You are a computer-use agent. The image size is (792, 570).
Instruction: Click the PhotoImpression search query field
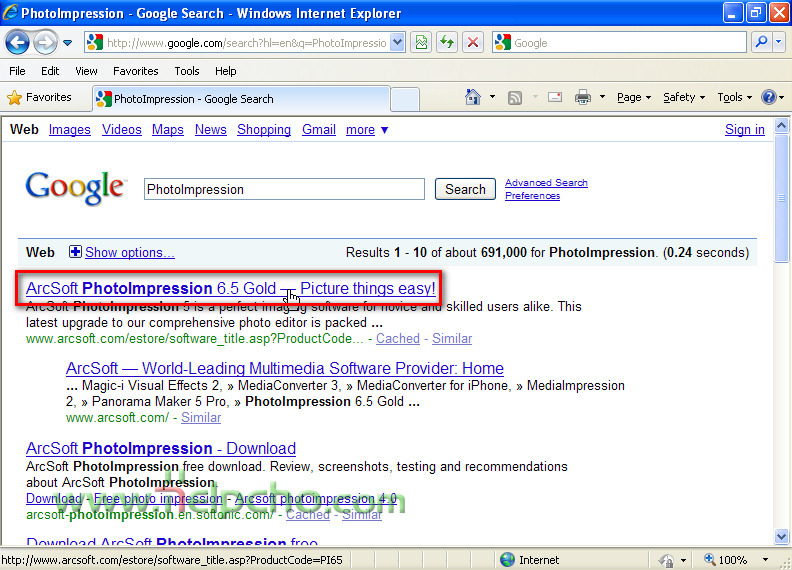tap(284, 189)
